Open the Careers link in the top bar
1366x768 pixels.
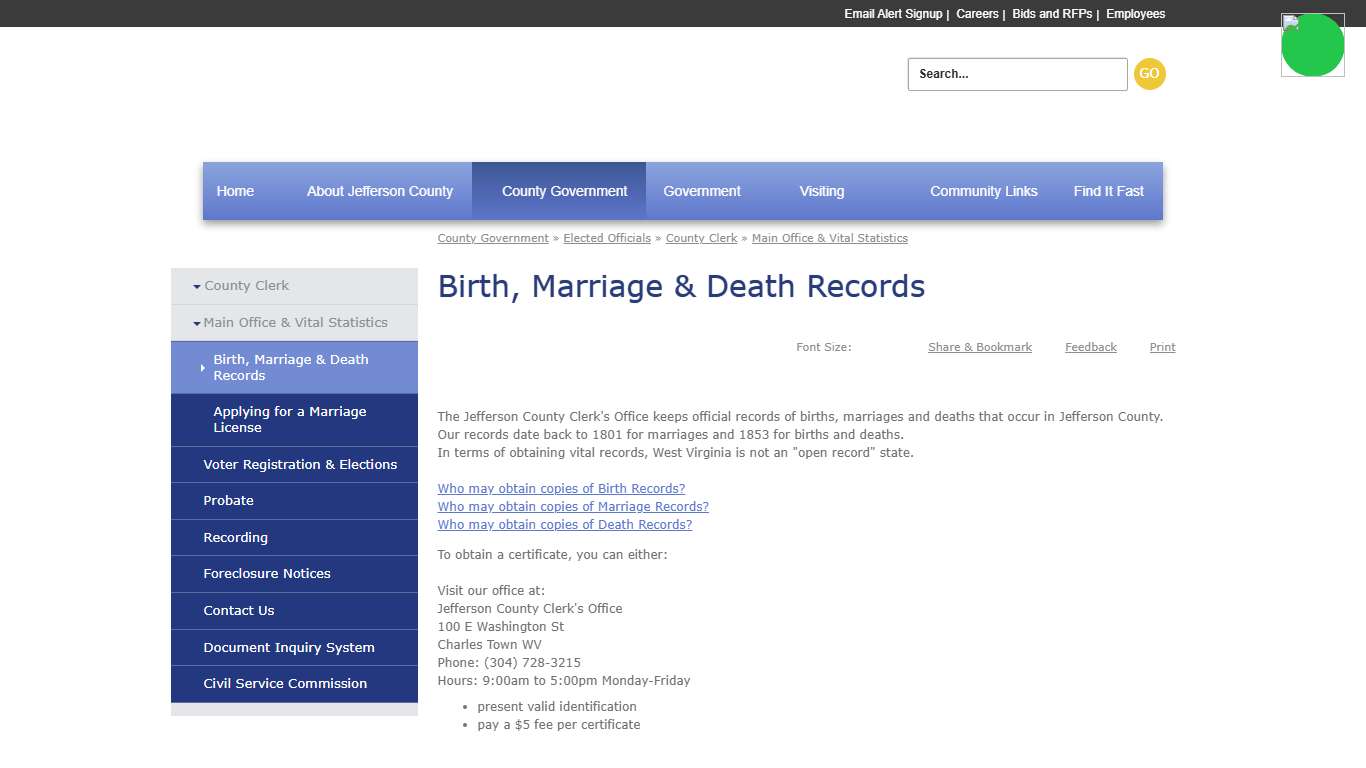tap(977, 14)
